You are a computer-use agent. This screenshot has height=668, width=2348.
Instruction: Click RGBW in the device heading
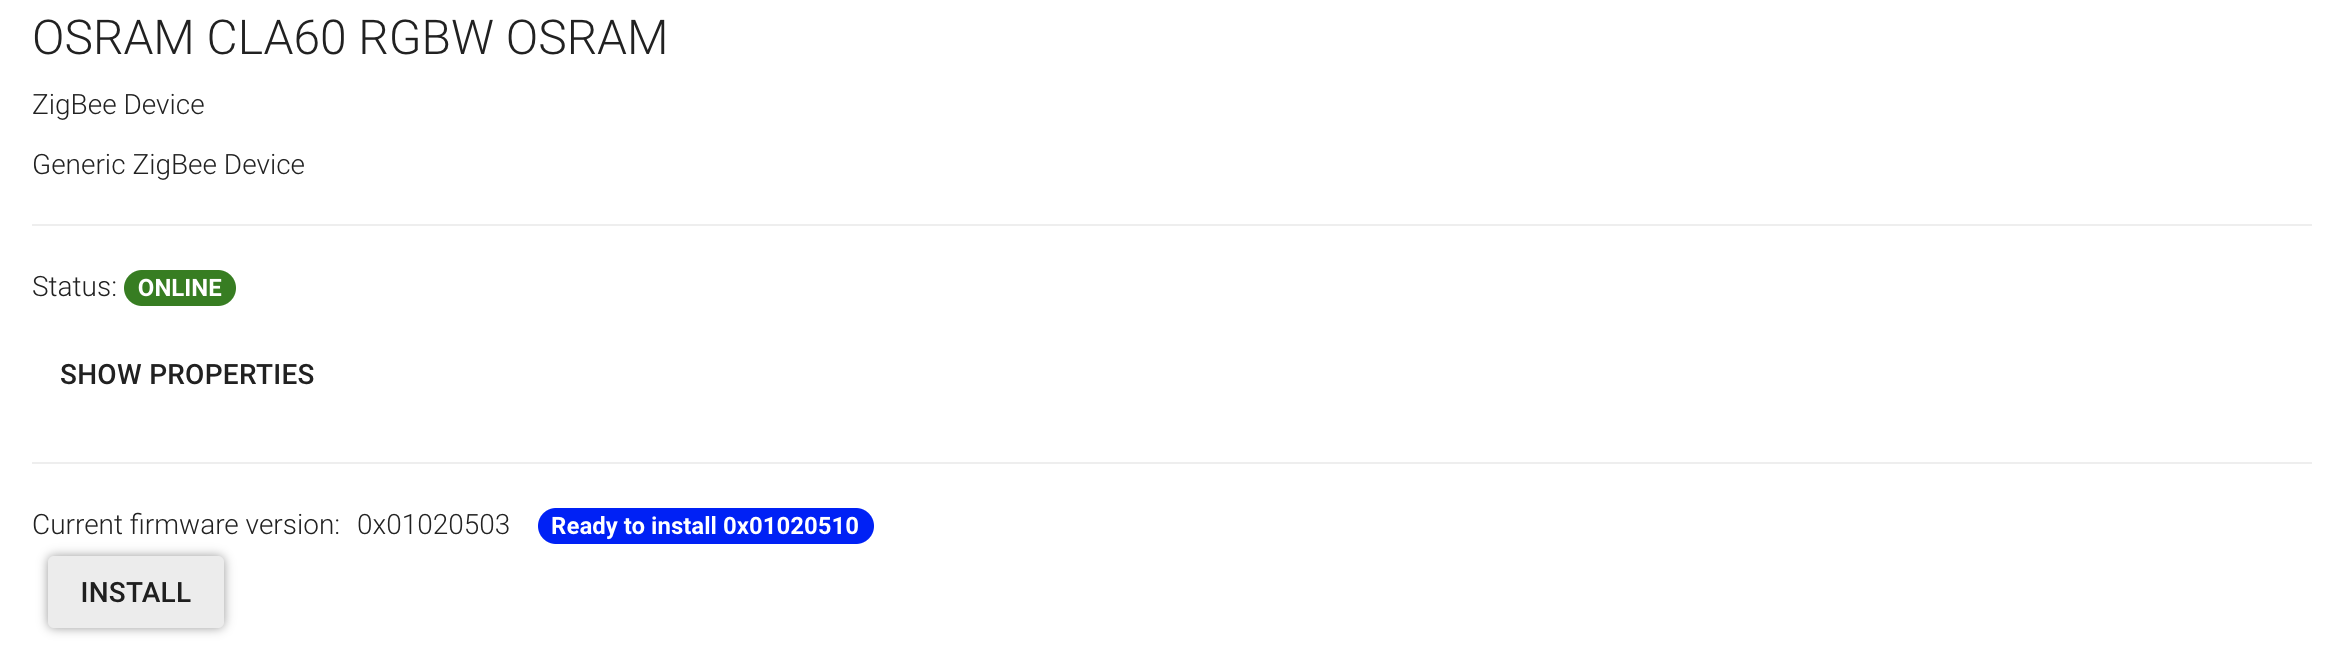(x=426, y=38)
